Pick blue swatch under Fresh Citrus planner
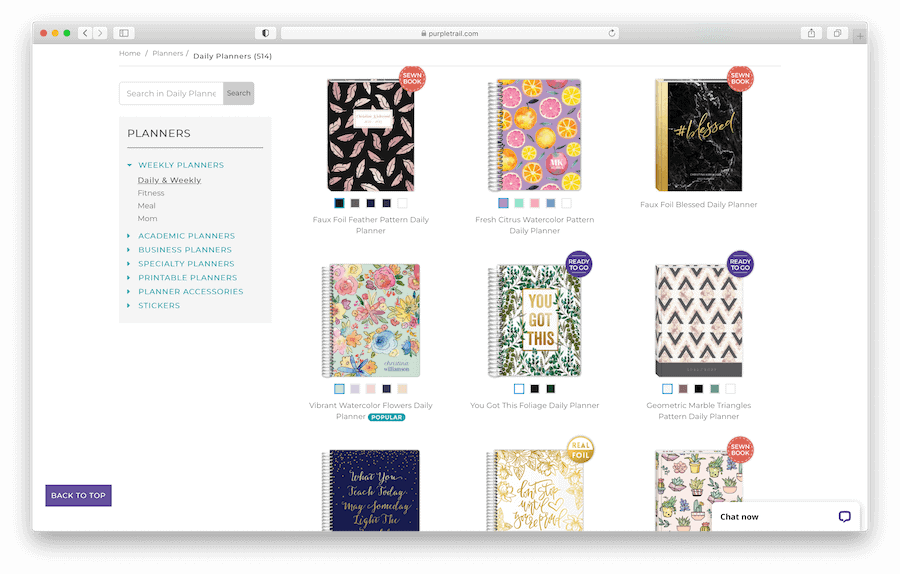 550,203
